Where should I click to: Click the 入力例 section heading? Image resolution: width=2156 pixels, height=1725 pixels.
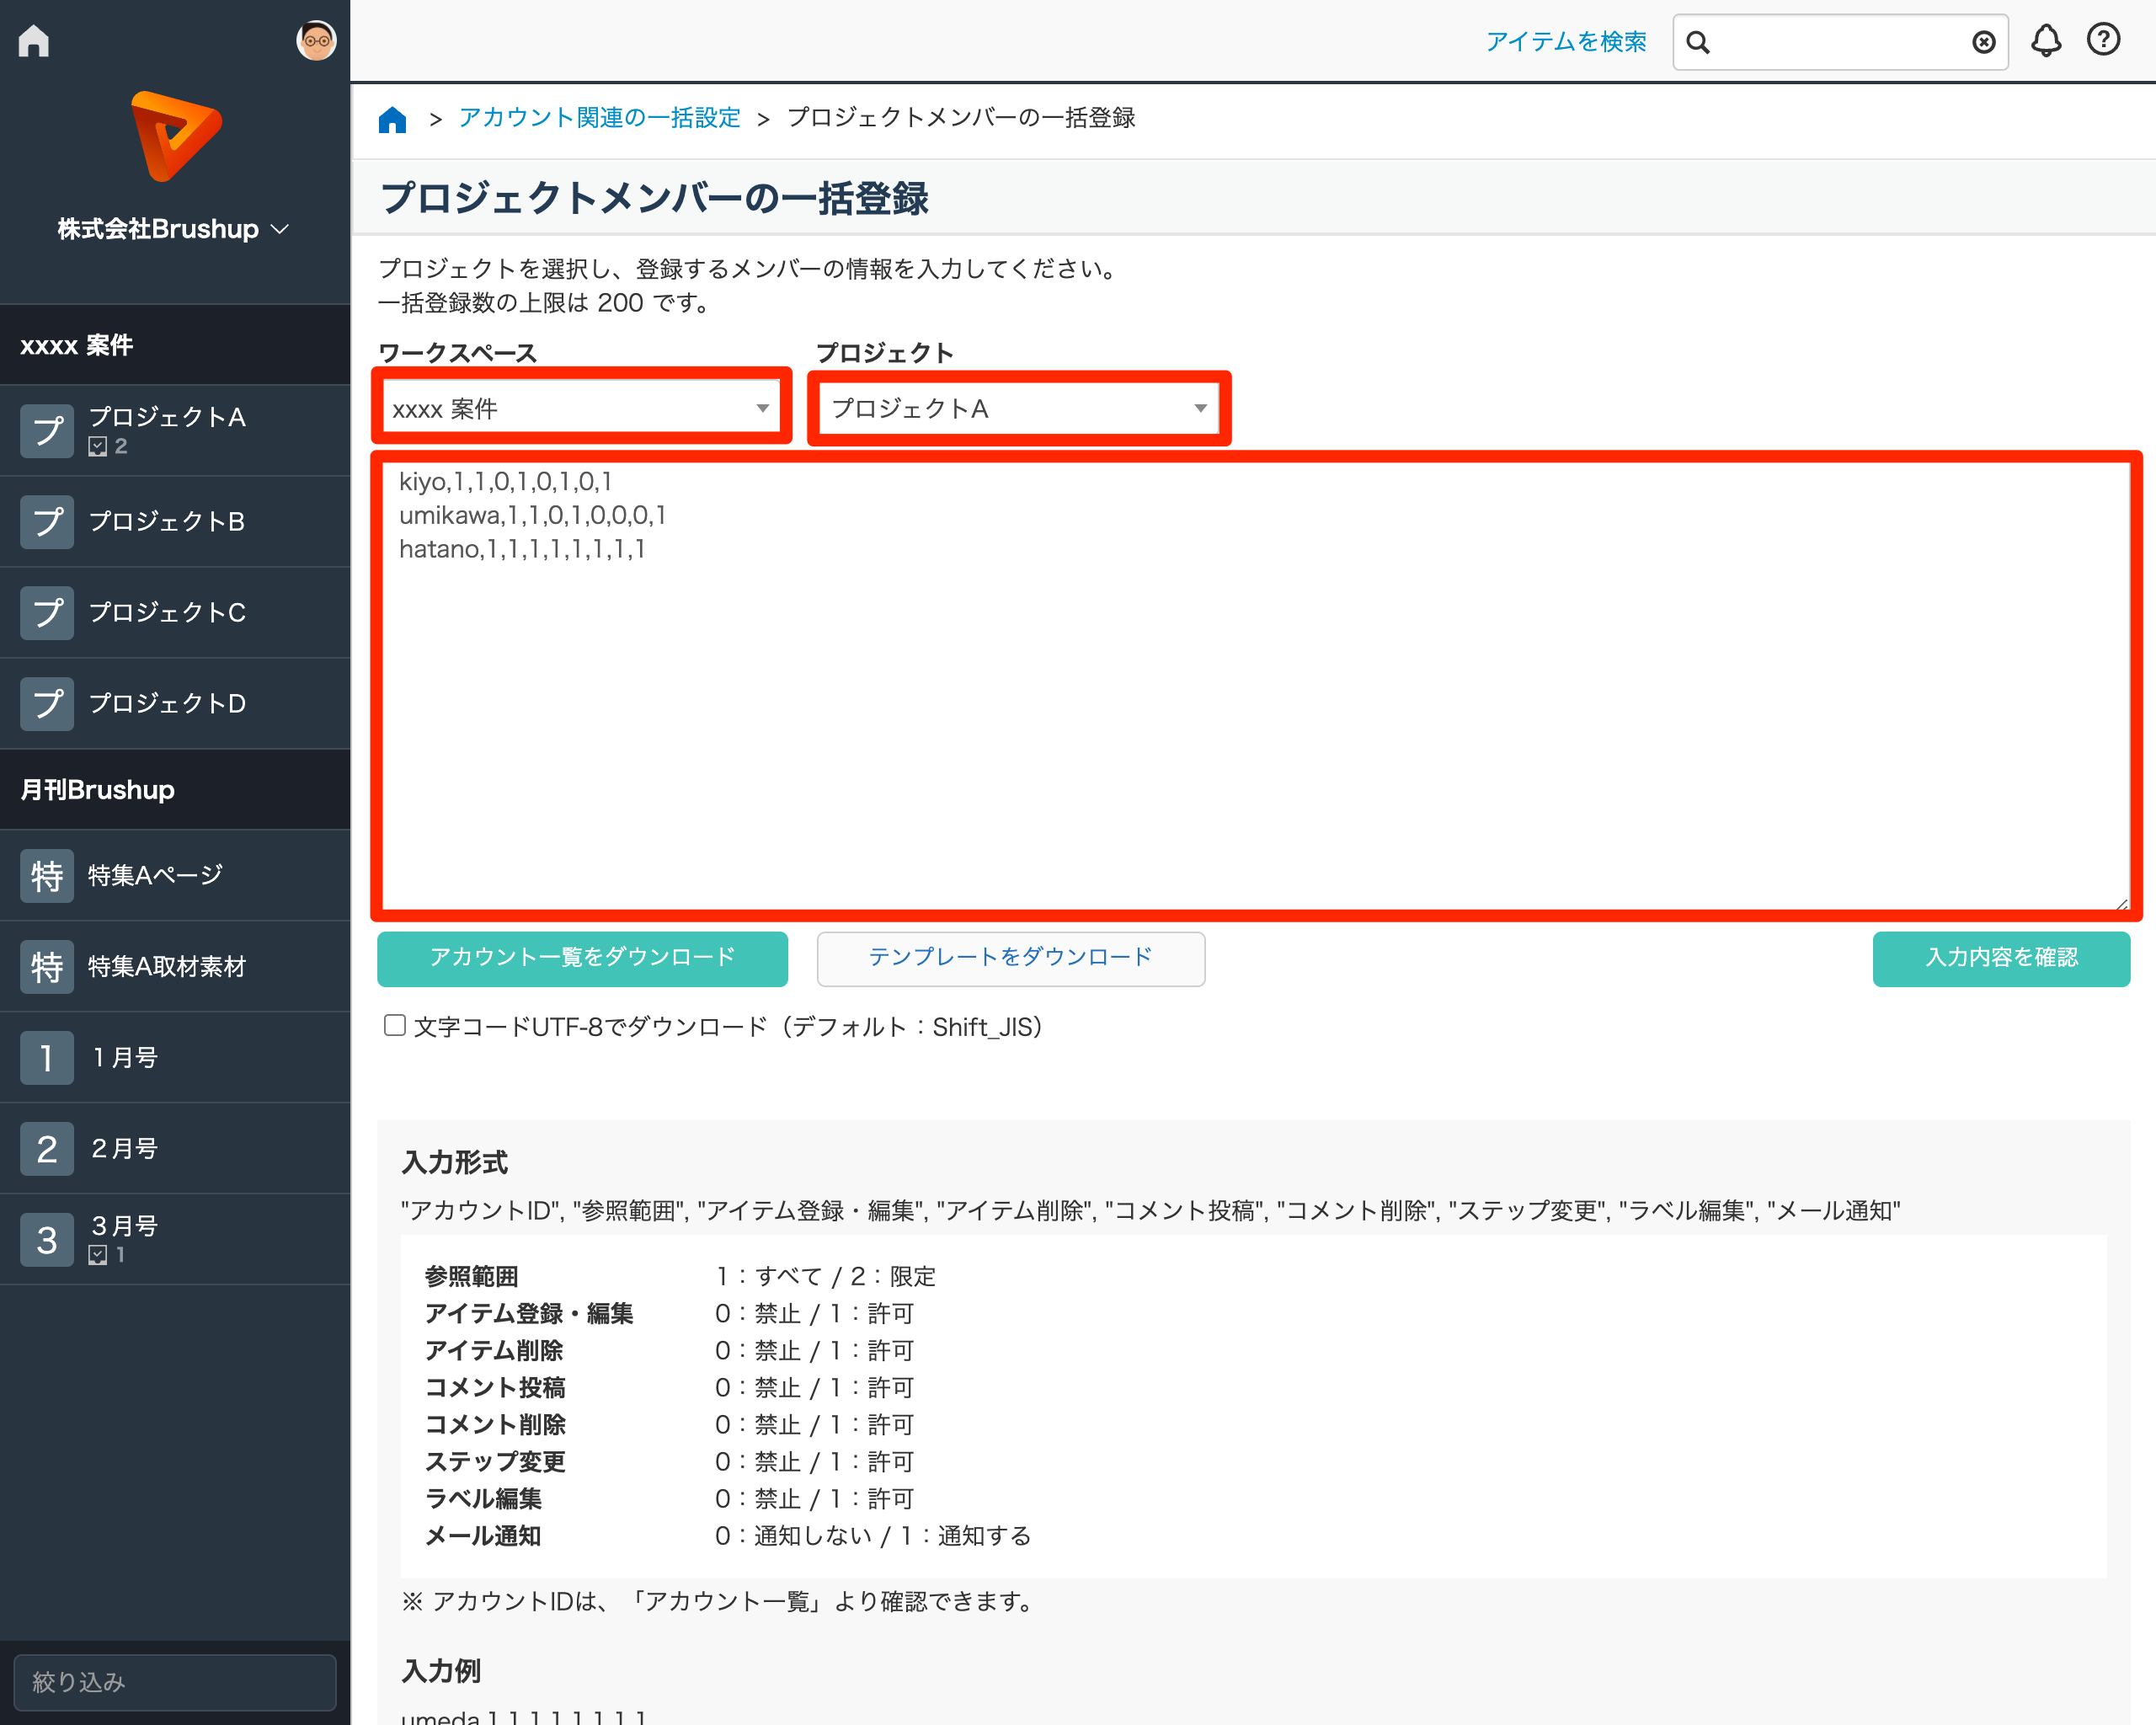(x=441, y=1671)
